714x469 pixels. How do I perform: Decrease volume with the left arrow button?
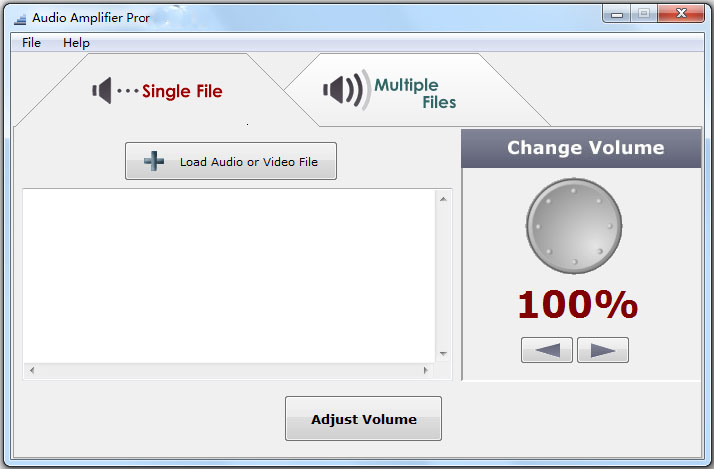[547, 350]
